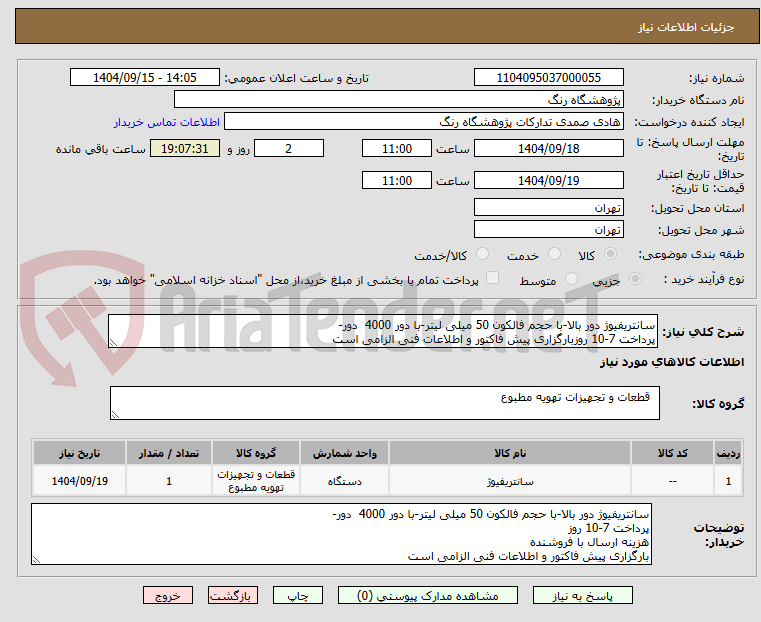
Task: Click the ردیف column header
Action: pos(728,453)
